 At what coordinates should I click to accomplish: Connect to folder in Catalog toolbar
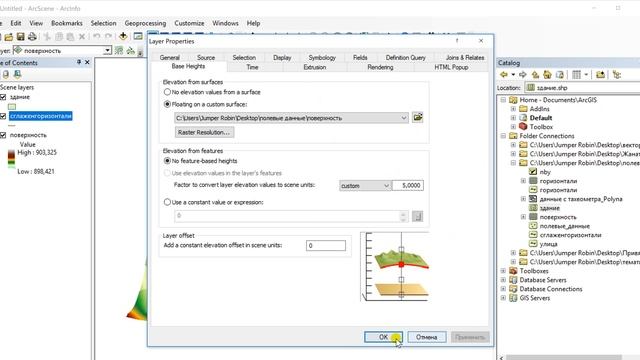(600, 74)
